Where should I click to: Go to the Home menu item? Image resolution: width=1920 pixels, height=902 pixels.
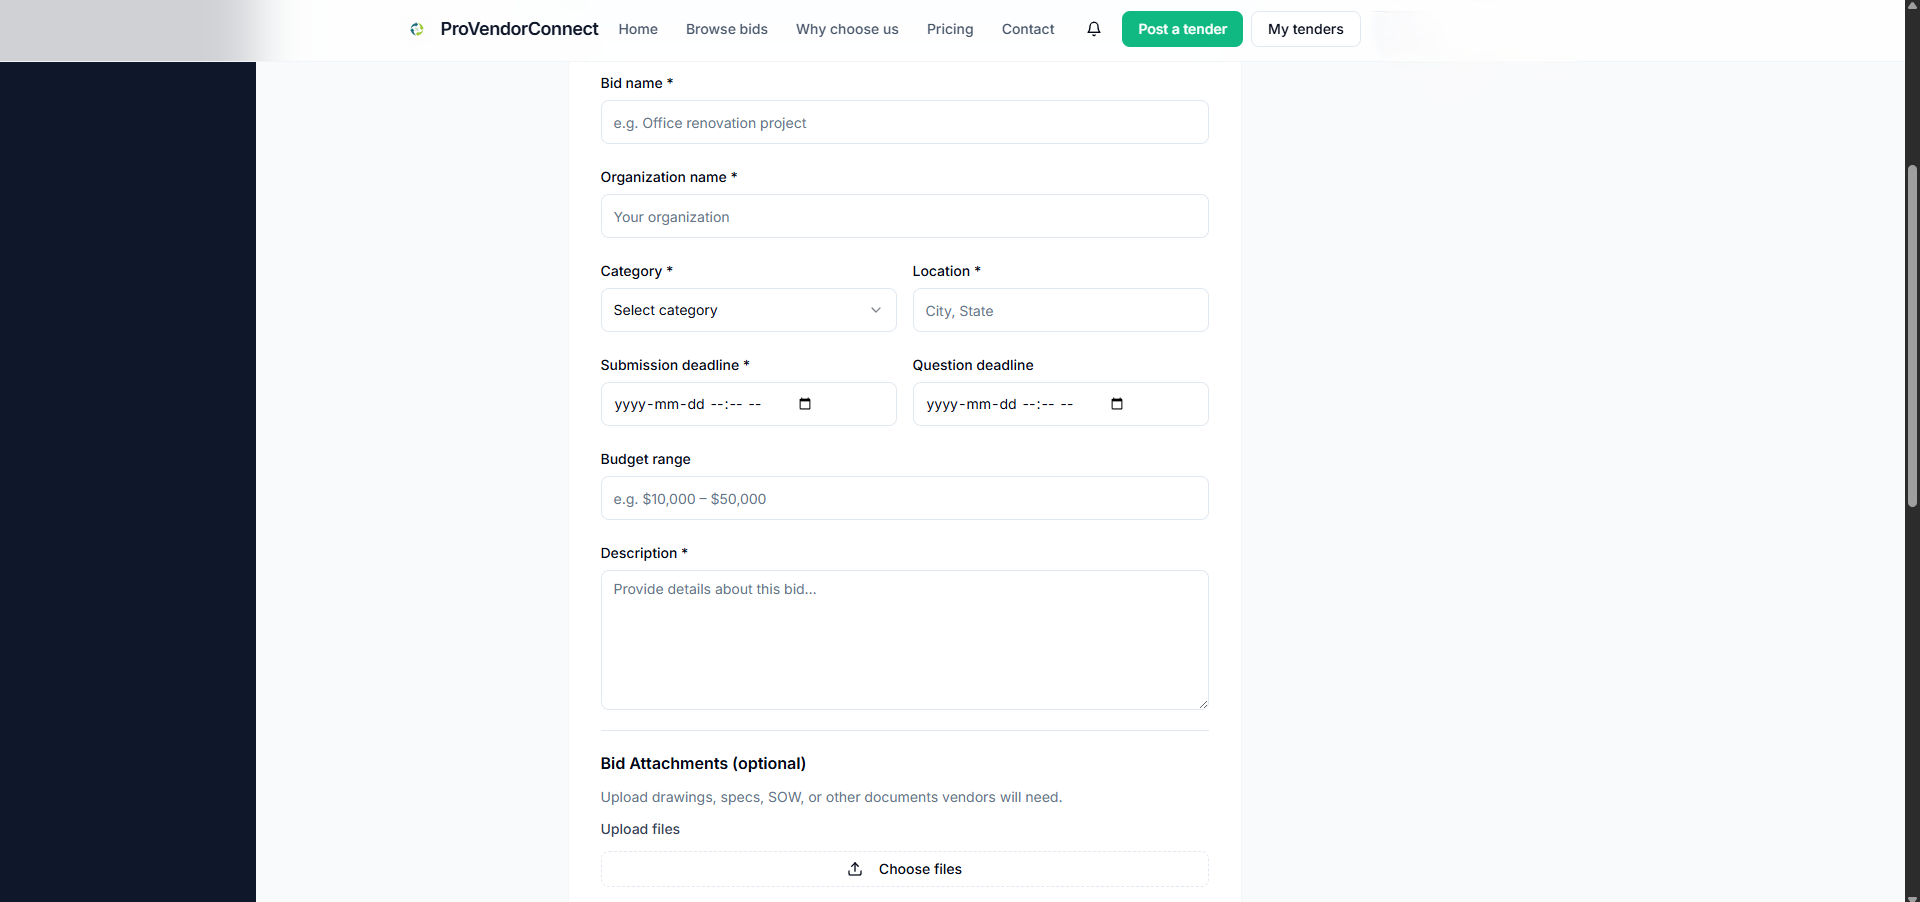638,29
